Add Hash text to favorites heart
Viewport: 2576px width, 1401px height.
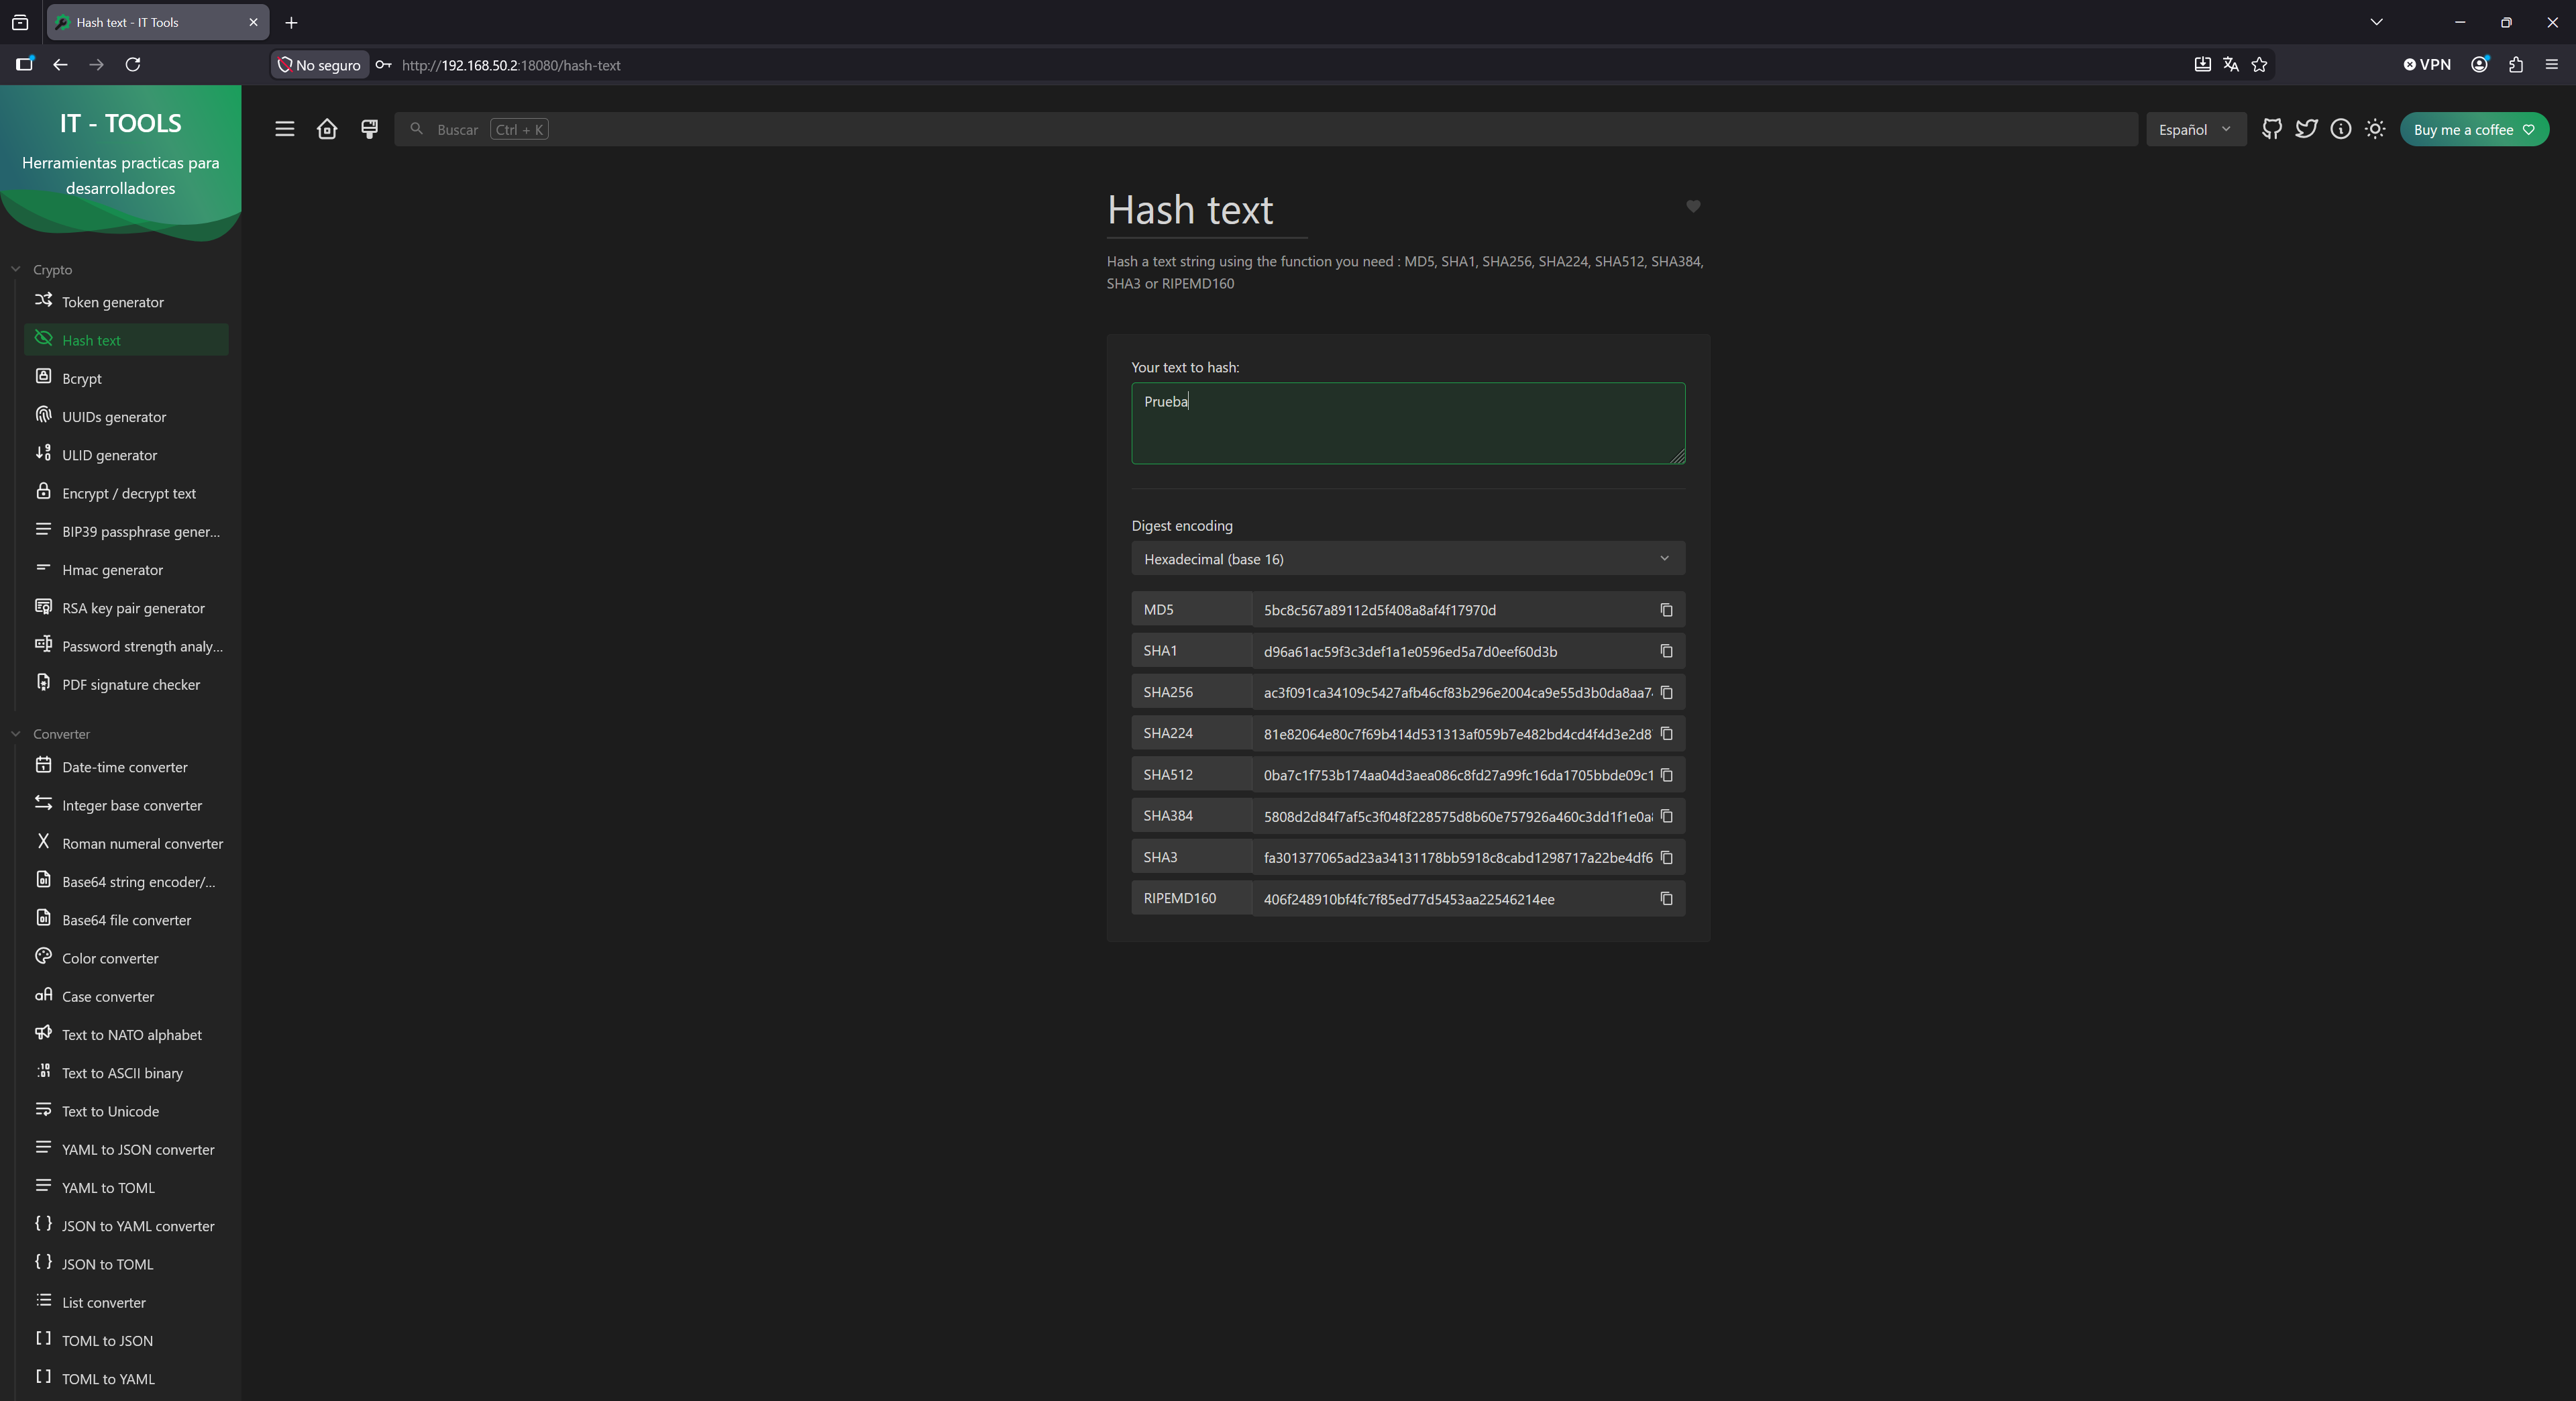[x=1693, y=206]
